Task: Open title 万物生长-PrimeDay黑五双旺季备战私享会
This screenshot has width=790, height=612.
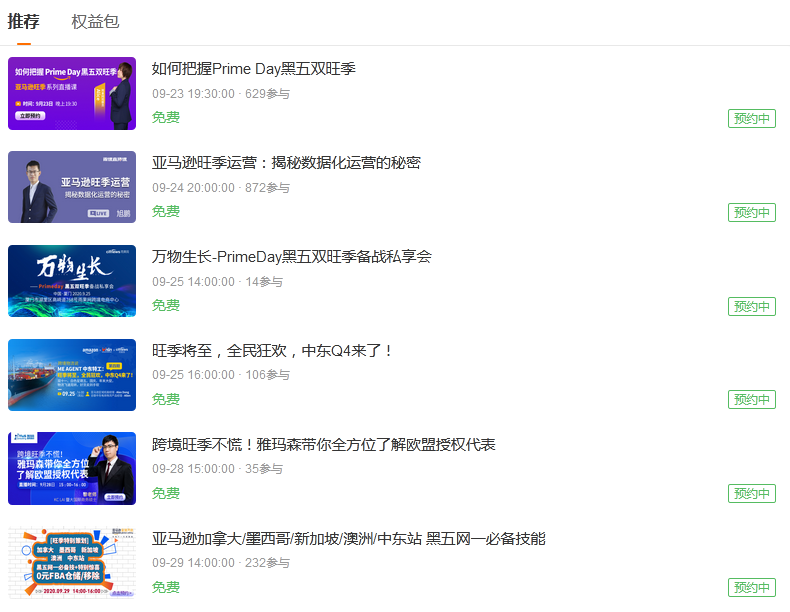Action: click(x=292, y=257)
